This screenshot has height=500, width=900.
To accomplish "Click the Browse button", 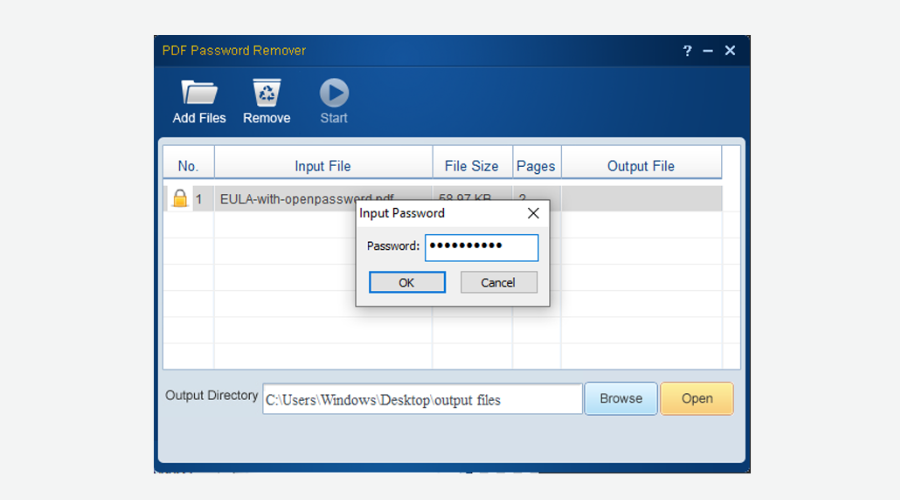I will 620,398.
